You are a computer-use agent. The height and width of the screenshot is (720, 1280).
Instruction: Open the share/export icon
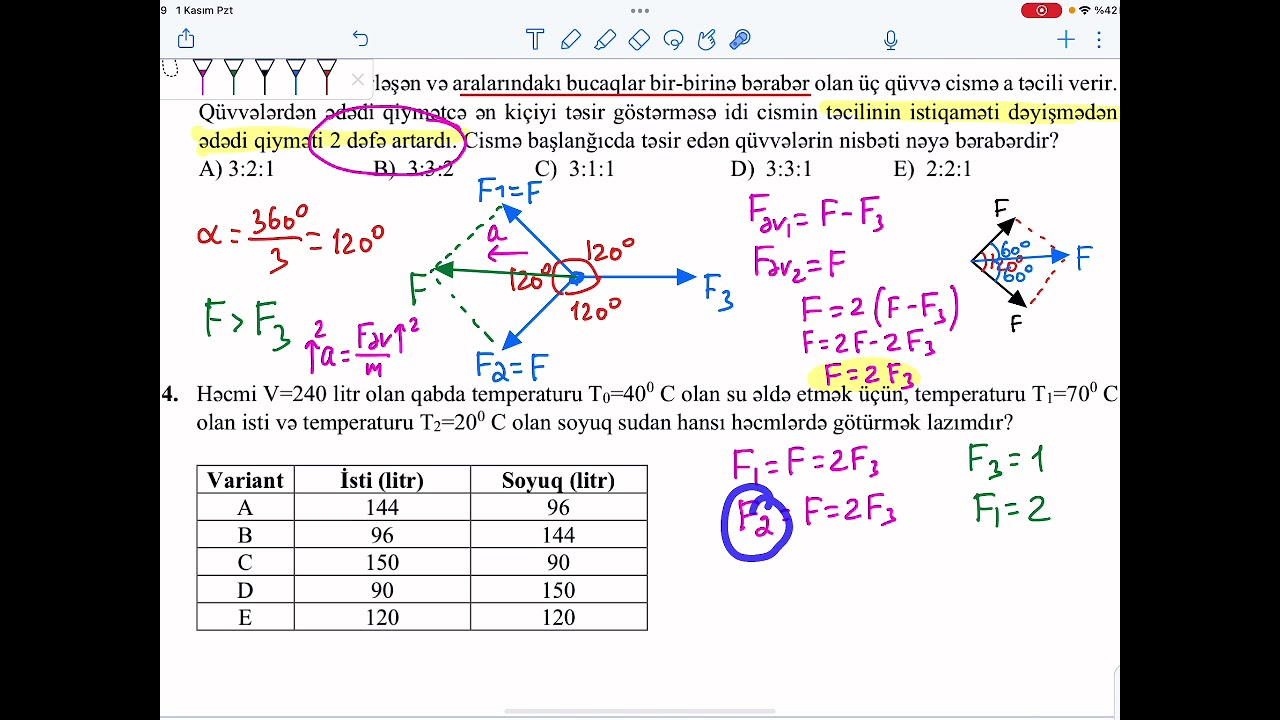click(186, 39)
